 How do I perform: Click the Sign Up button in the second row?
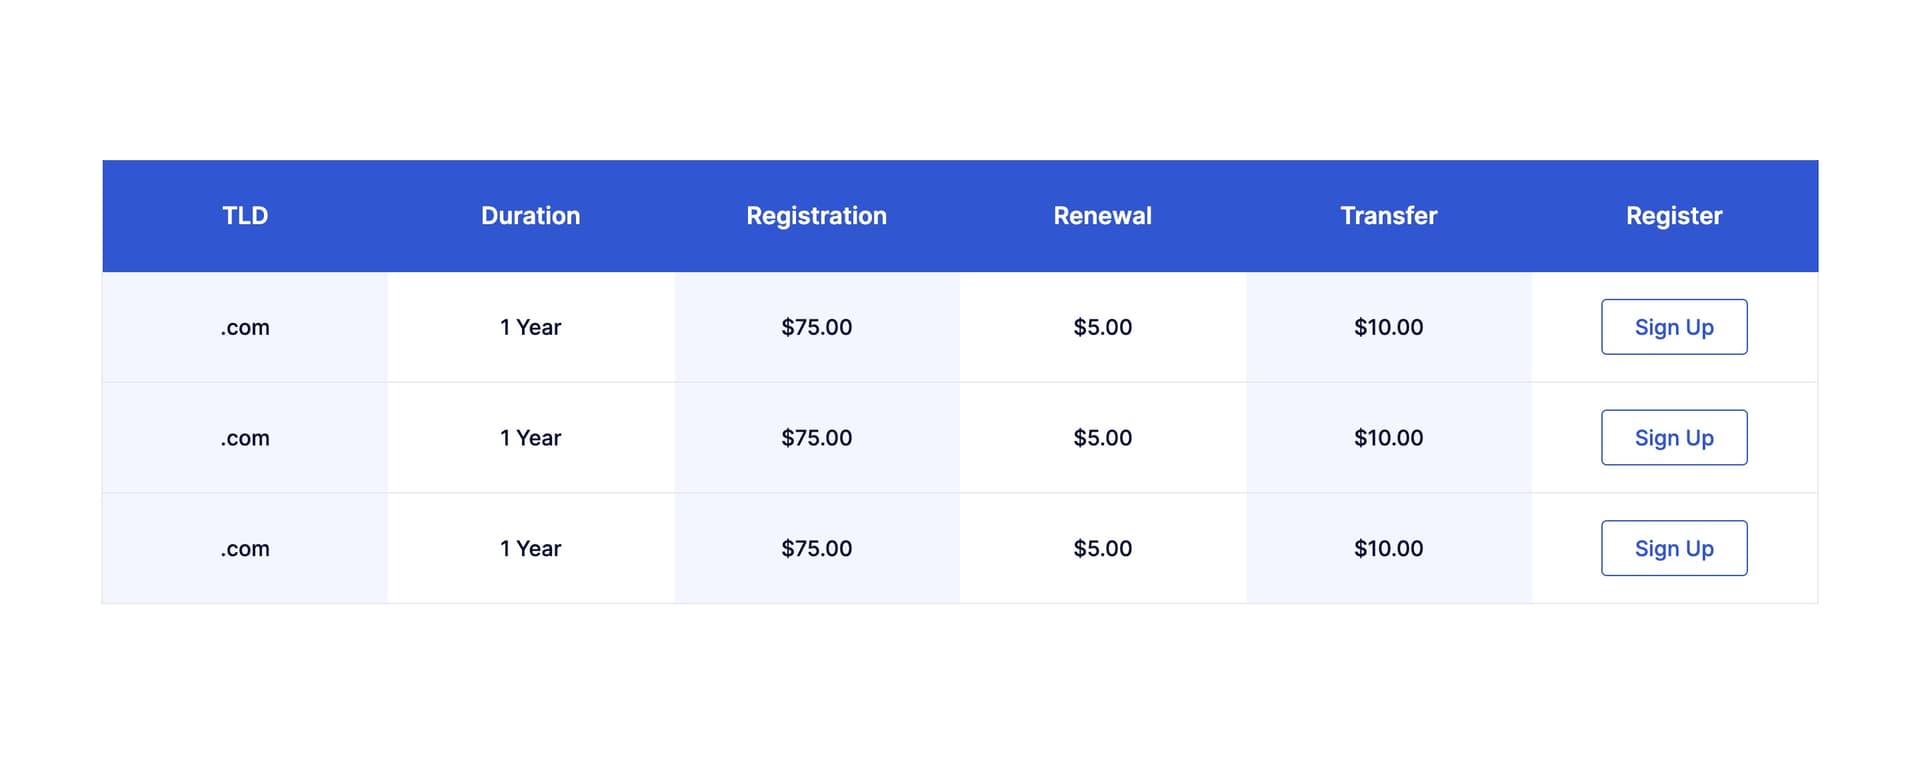pos(1673,437)
